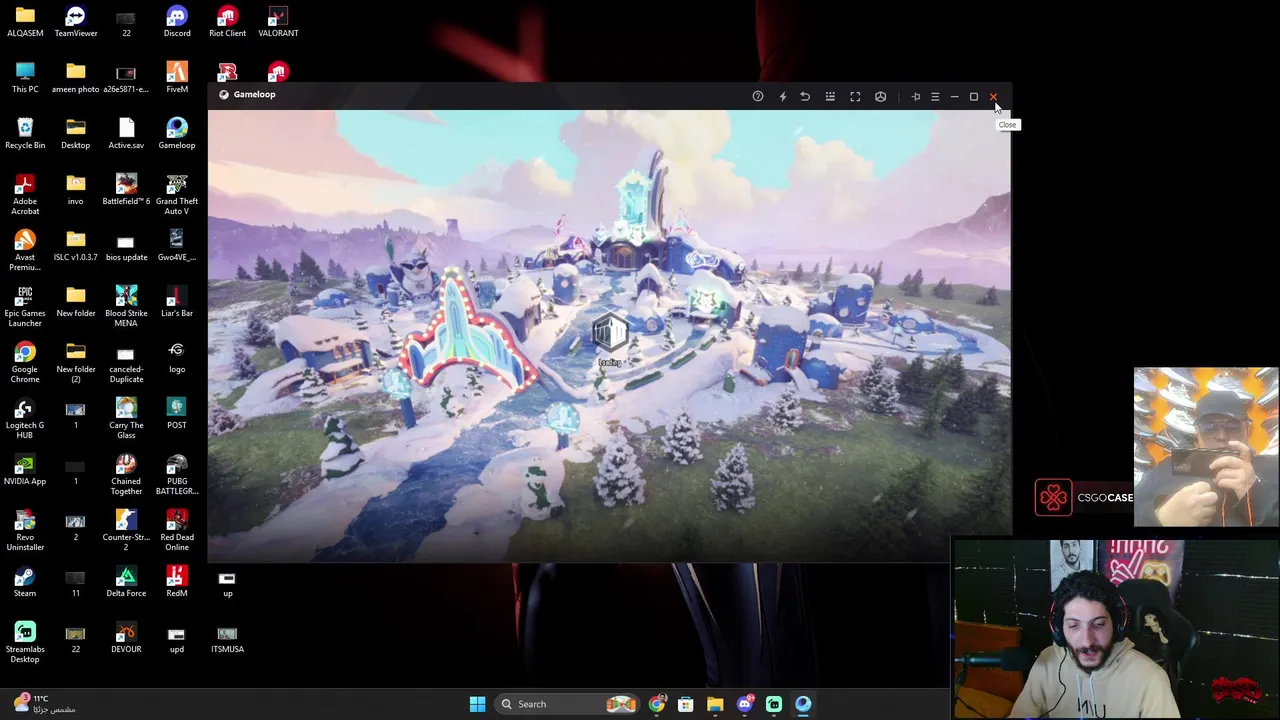Select the bios update desktop file
This screenshot has width=1280, height=720.
pyautogui.click(x=126, y=246)
